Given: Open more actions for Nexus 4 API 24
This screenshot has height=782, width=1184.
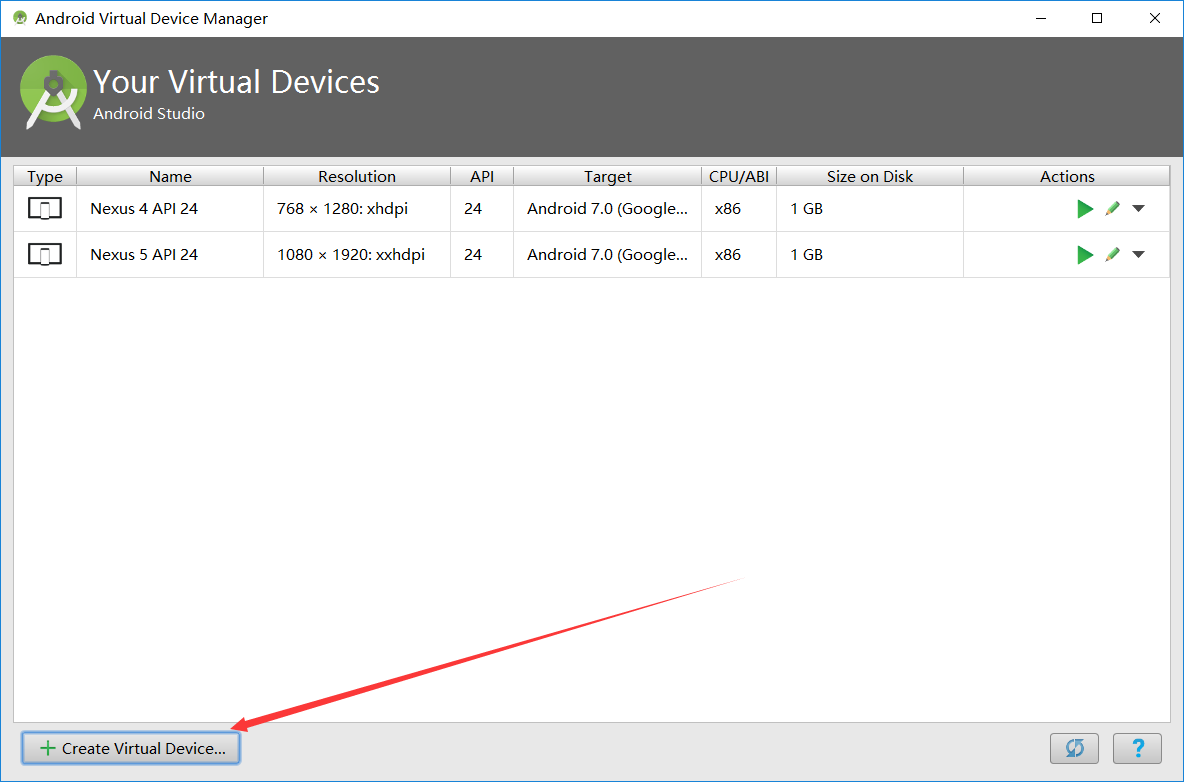Looking at the screenshot, I should [1139, 209].
